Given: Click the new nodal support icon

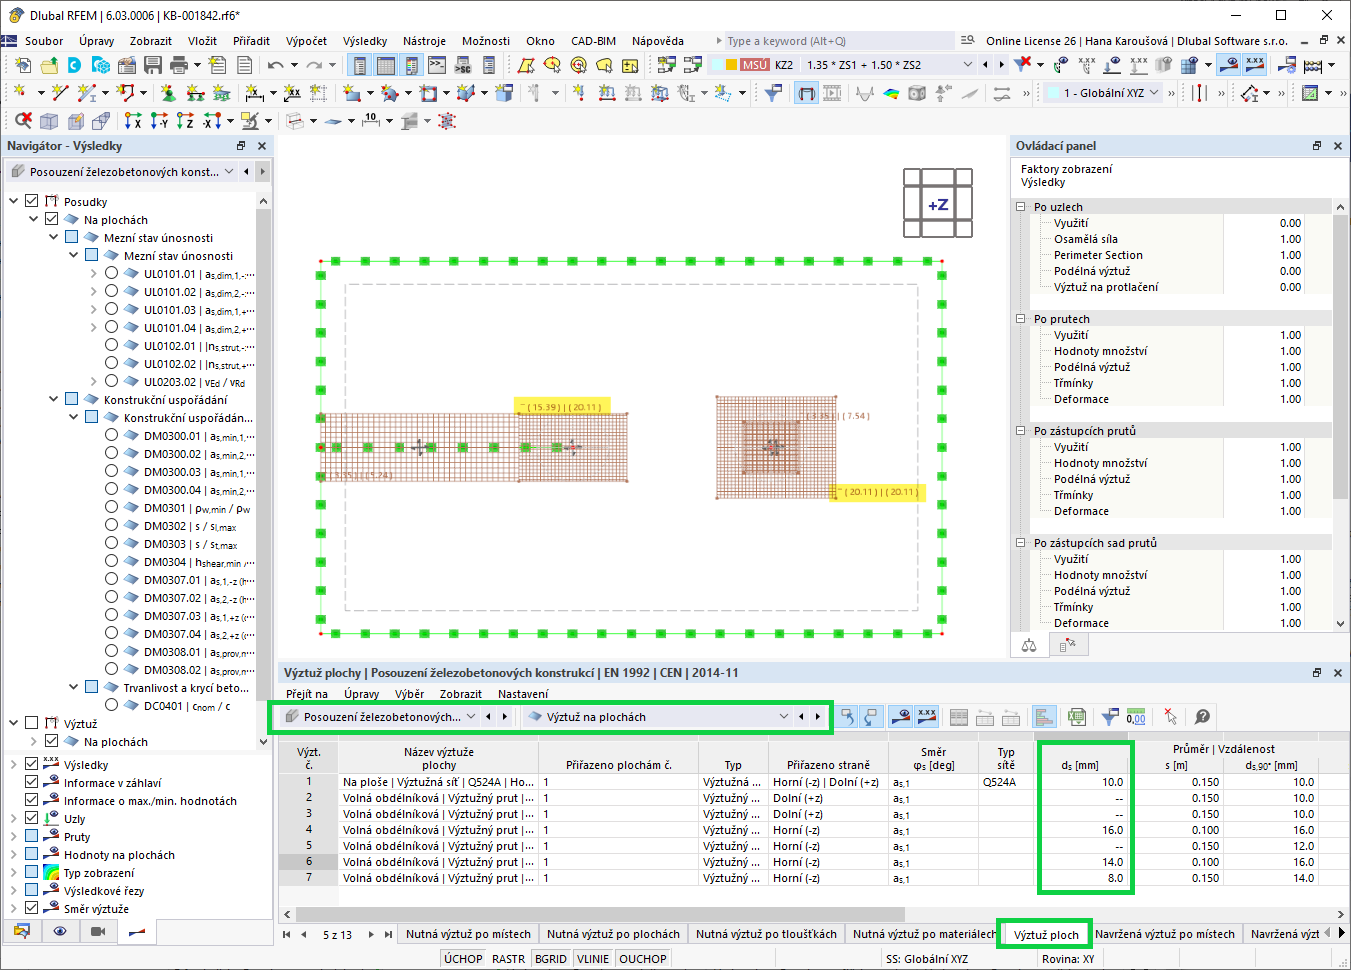Looking at the screenshot, I should pos(168,93).
